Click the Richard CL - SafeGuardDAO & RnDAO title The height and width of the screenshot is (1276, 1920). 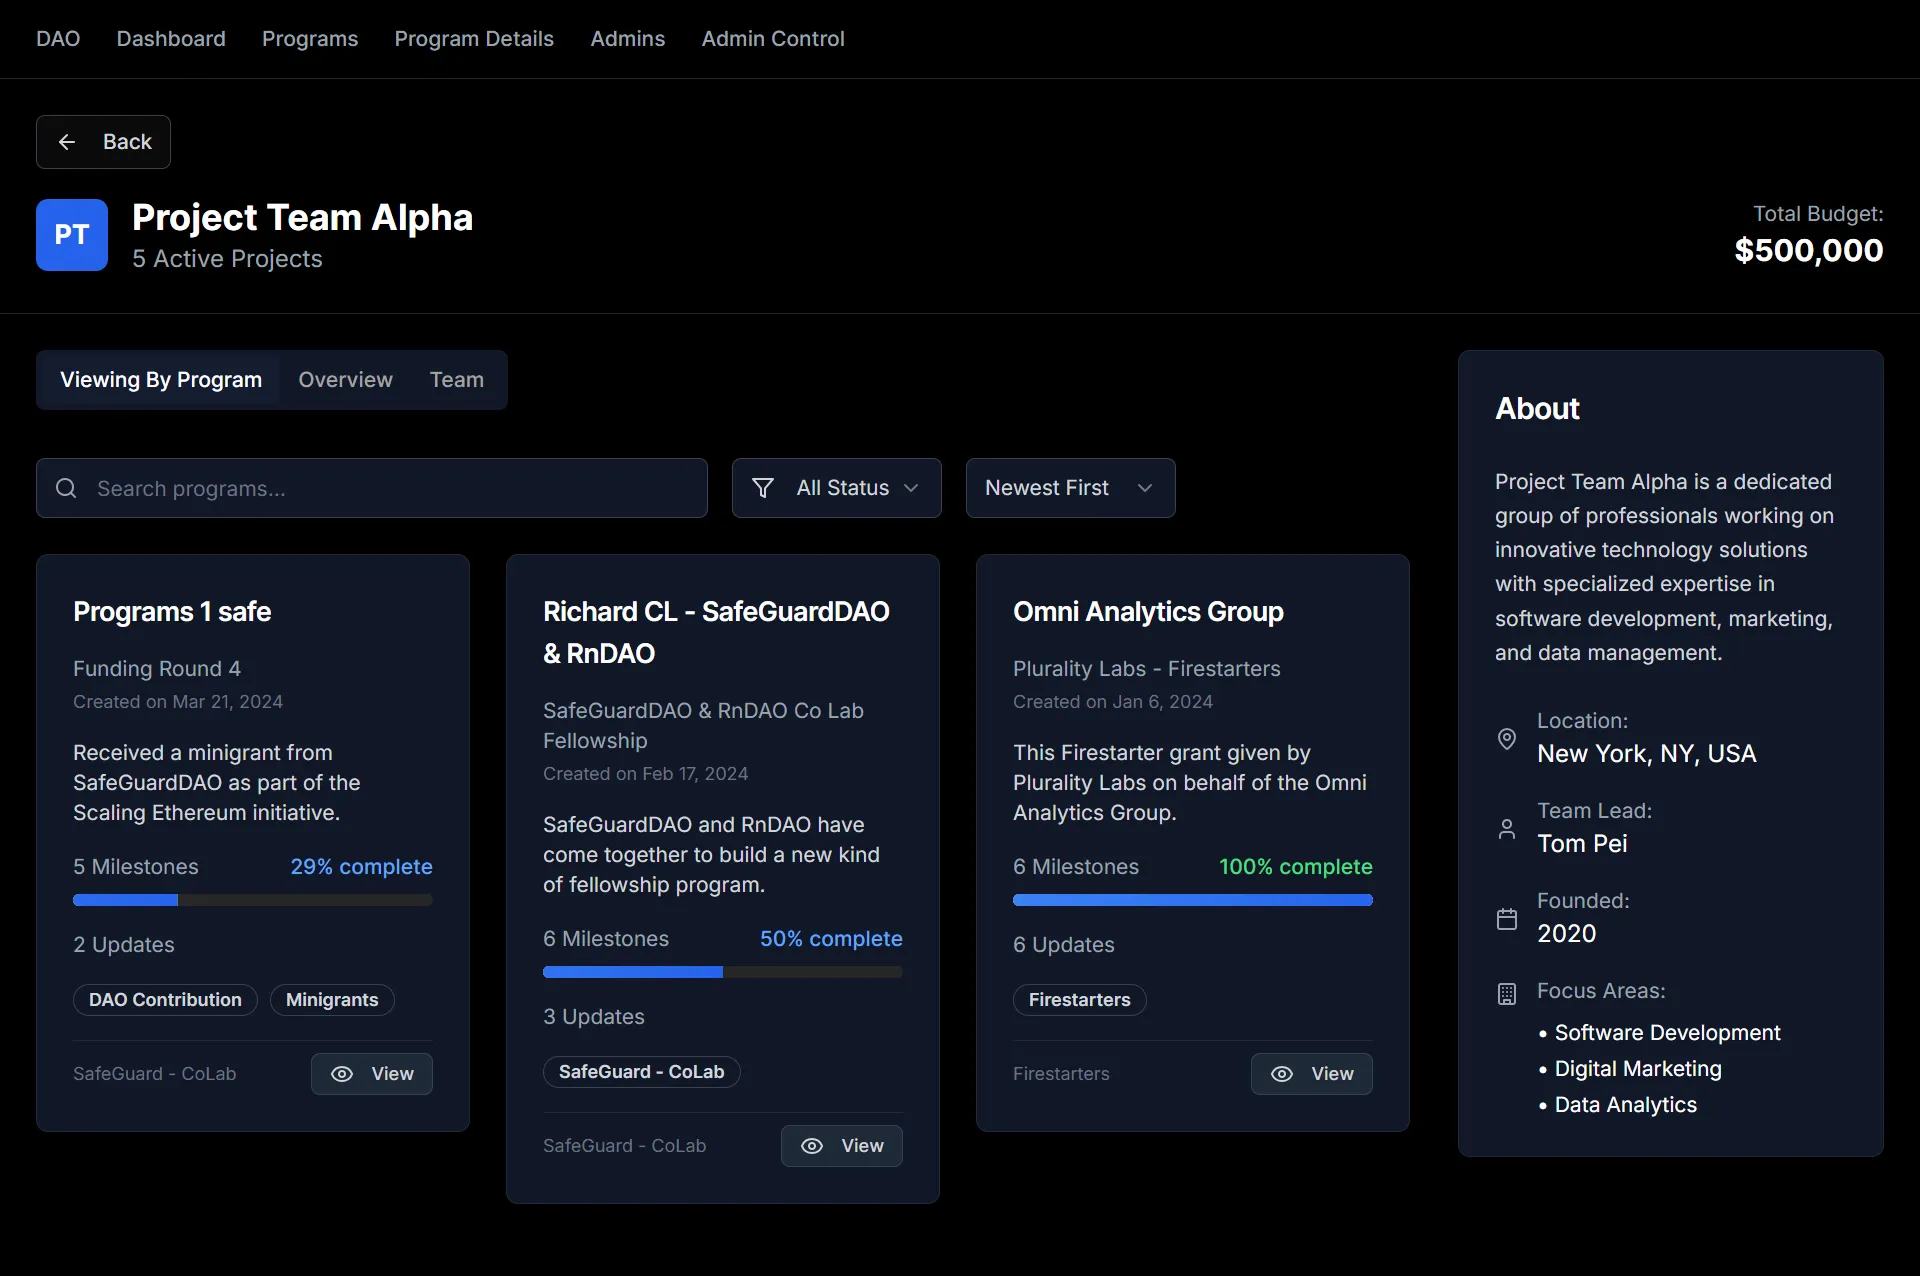(x=716, y=633)
